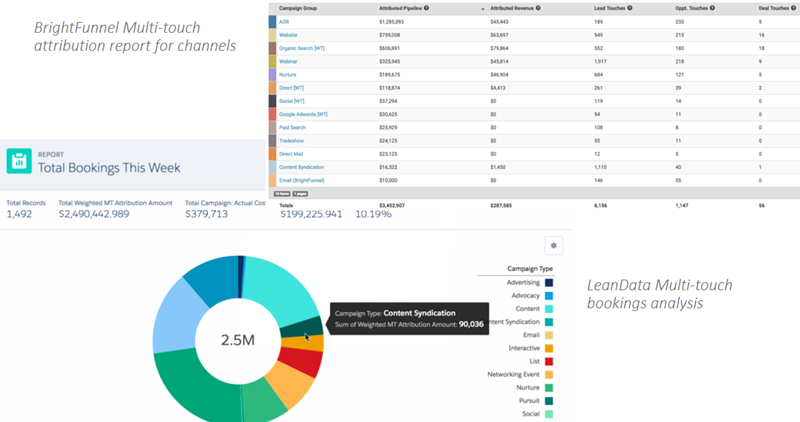Open the ADR campaign group

click(x=284, y=22)
